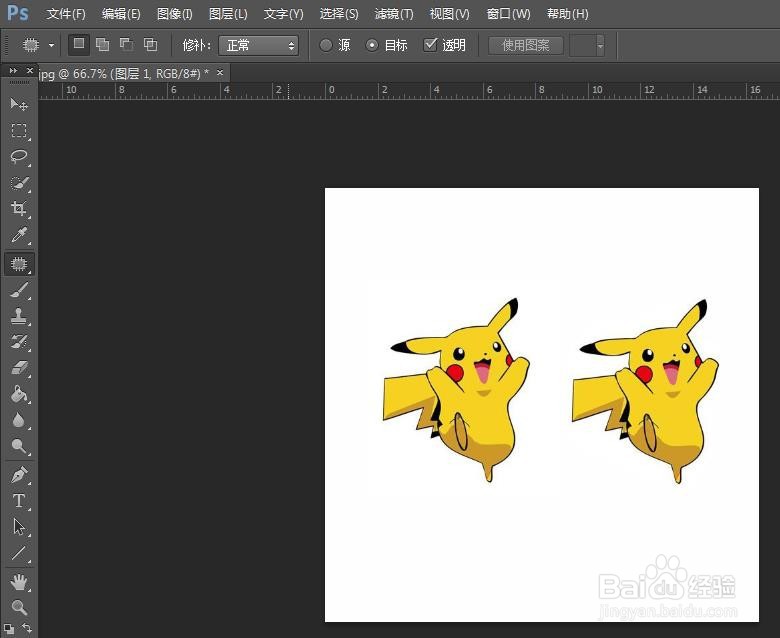
Task: Choose Add to Selection mode
Action: (102, 45)
